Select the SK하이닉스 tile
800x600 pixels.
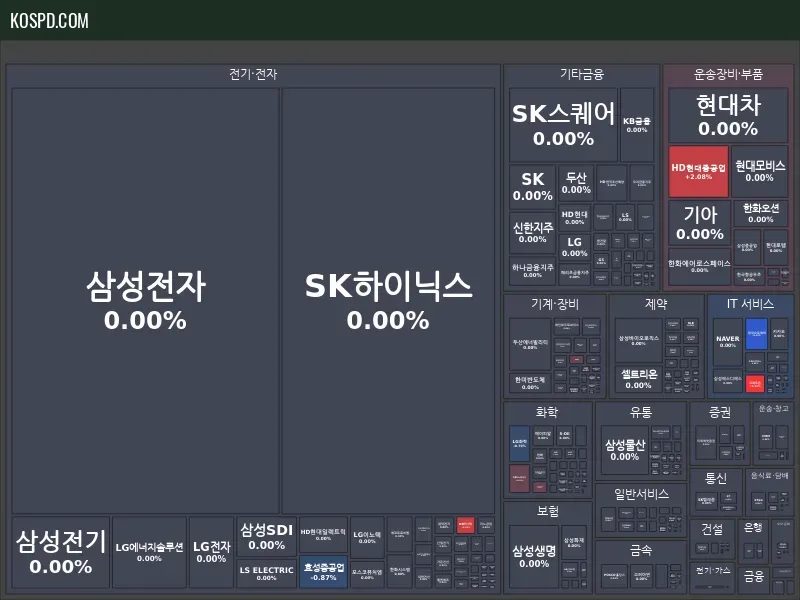pos(388,301)
